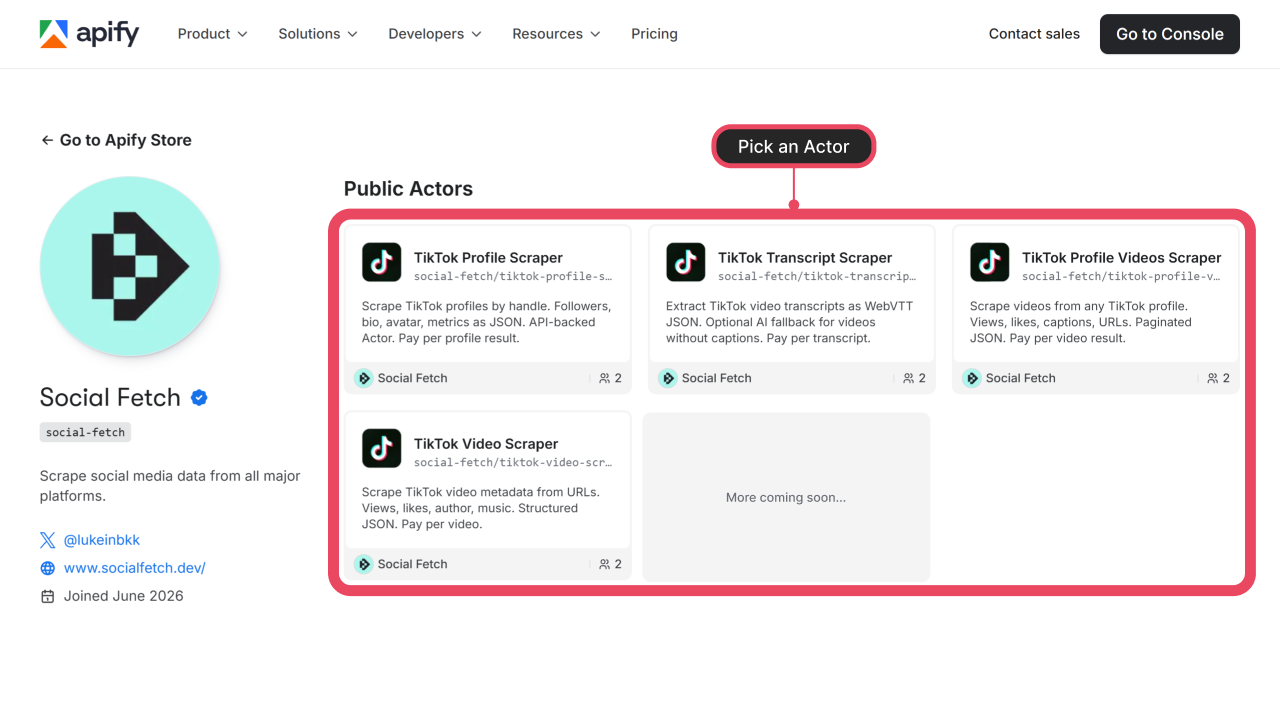This screenshot has width=1280, height=720.
Task: Click Contact sales link
Action: click(x=1034, y=34)
